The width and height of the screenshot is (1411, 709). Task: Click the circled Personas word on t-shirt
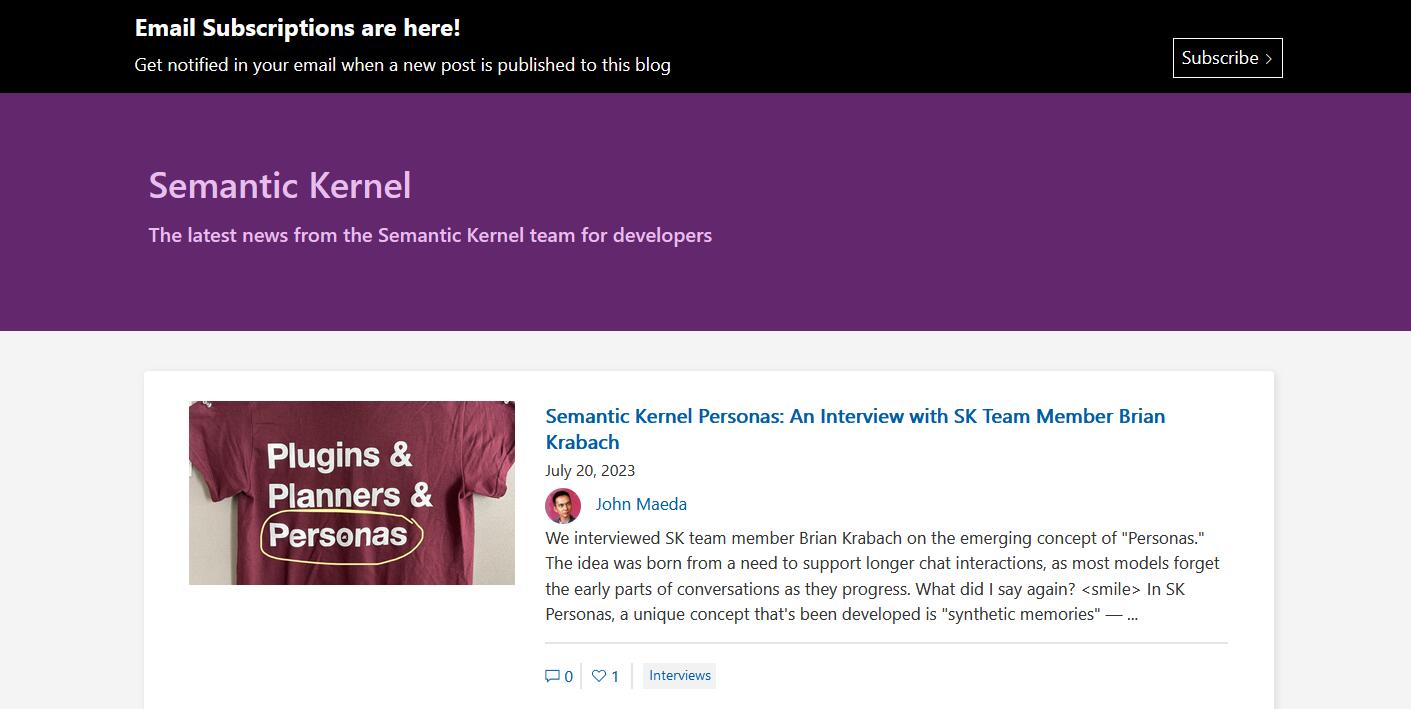click(x=339, y=536)
